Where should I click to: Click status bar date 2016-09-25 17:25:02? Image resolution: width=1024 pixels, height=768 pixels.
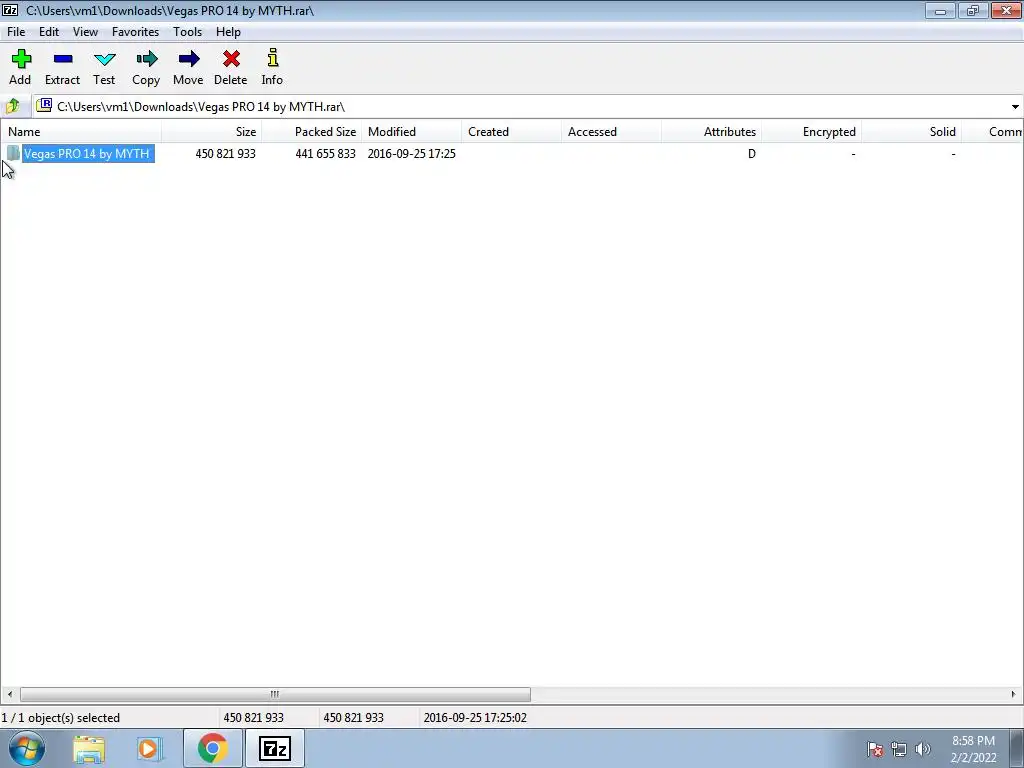475,717
